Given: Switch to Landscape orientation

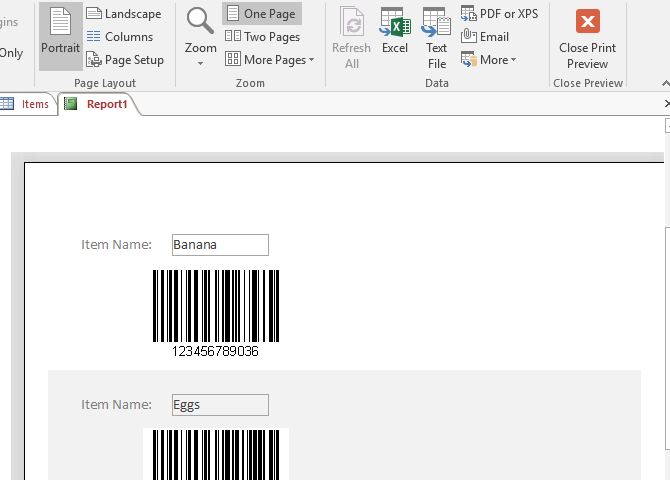Looking at the screenshot, I should 124,14.
